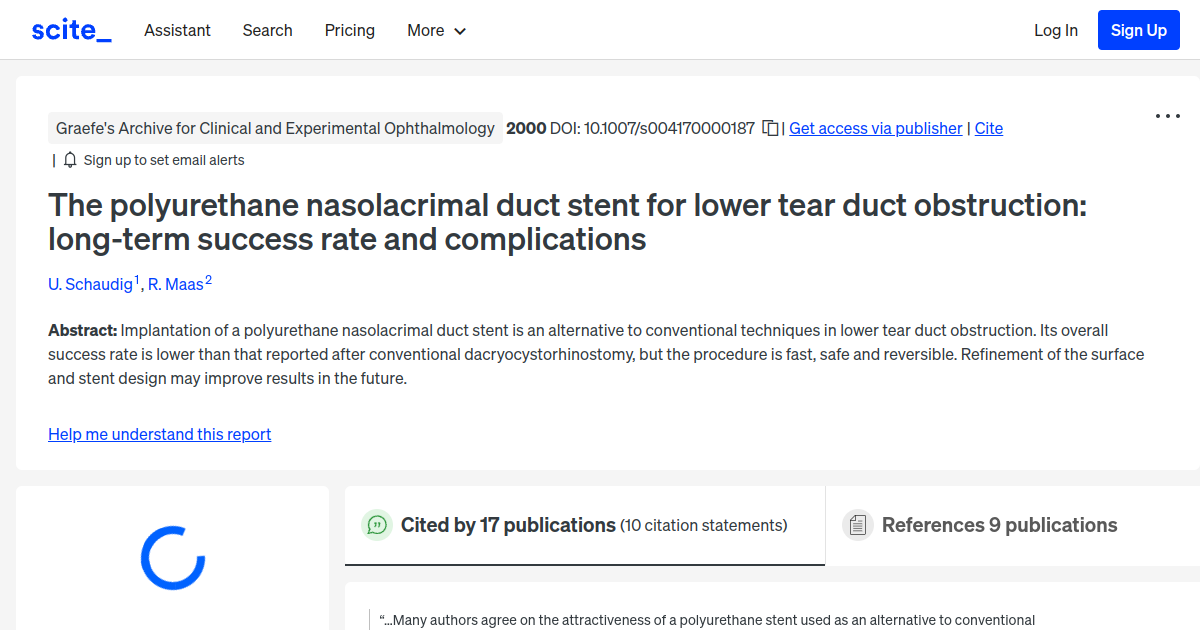
Task: Click the Cite link
Action: pyautogui.click(x=988, y=128)
